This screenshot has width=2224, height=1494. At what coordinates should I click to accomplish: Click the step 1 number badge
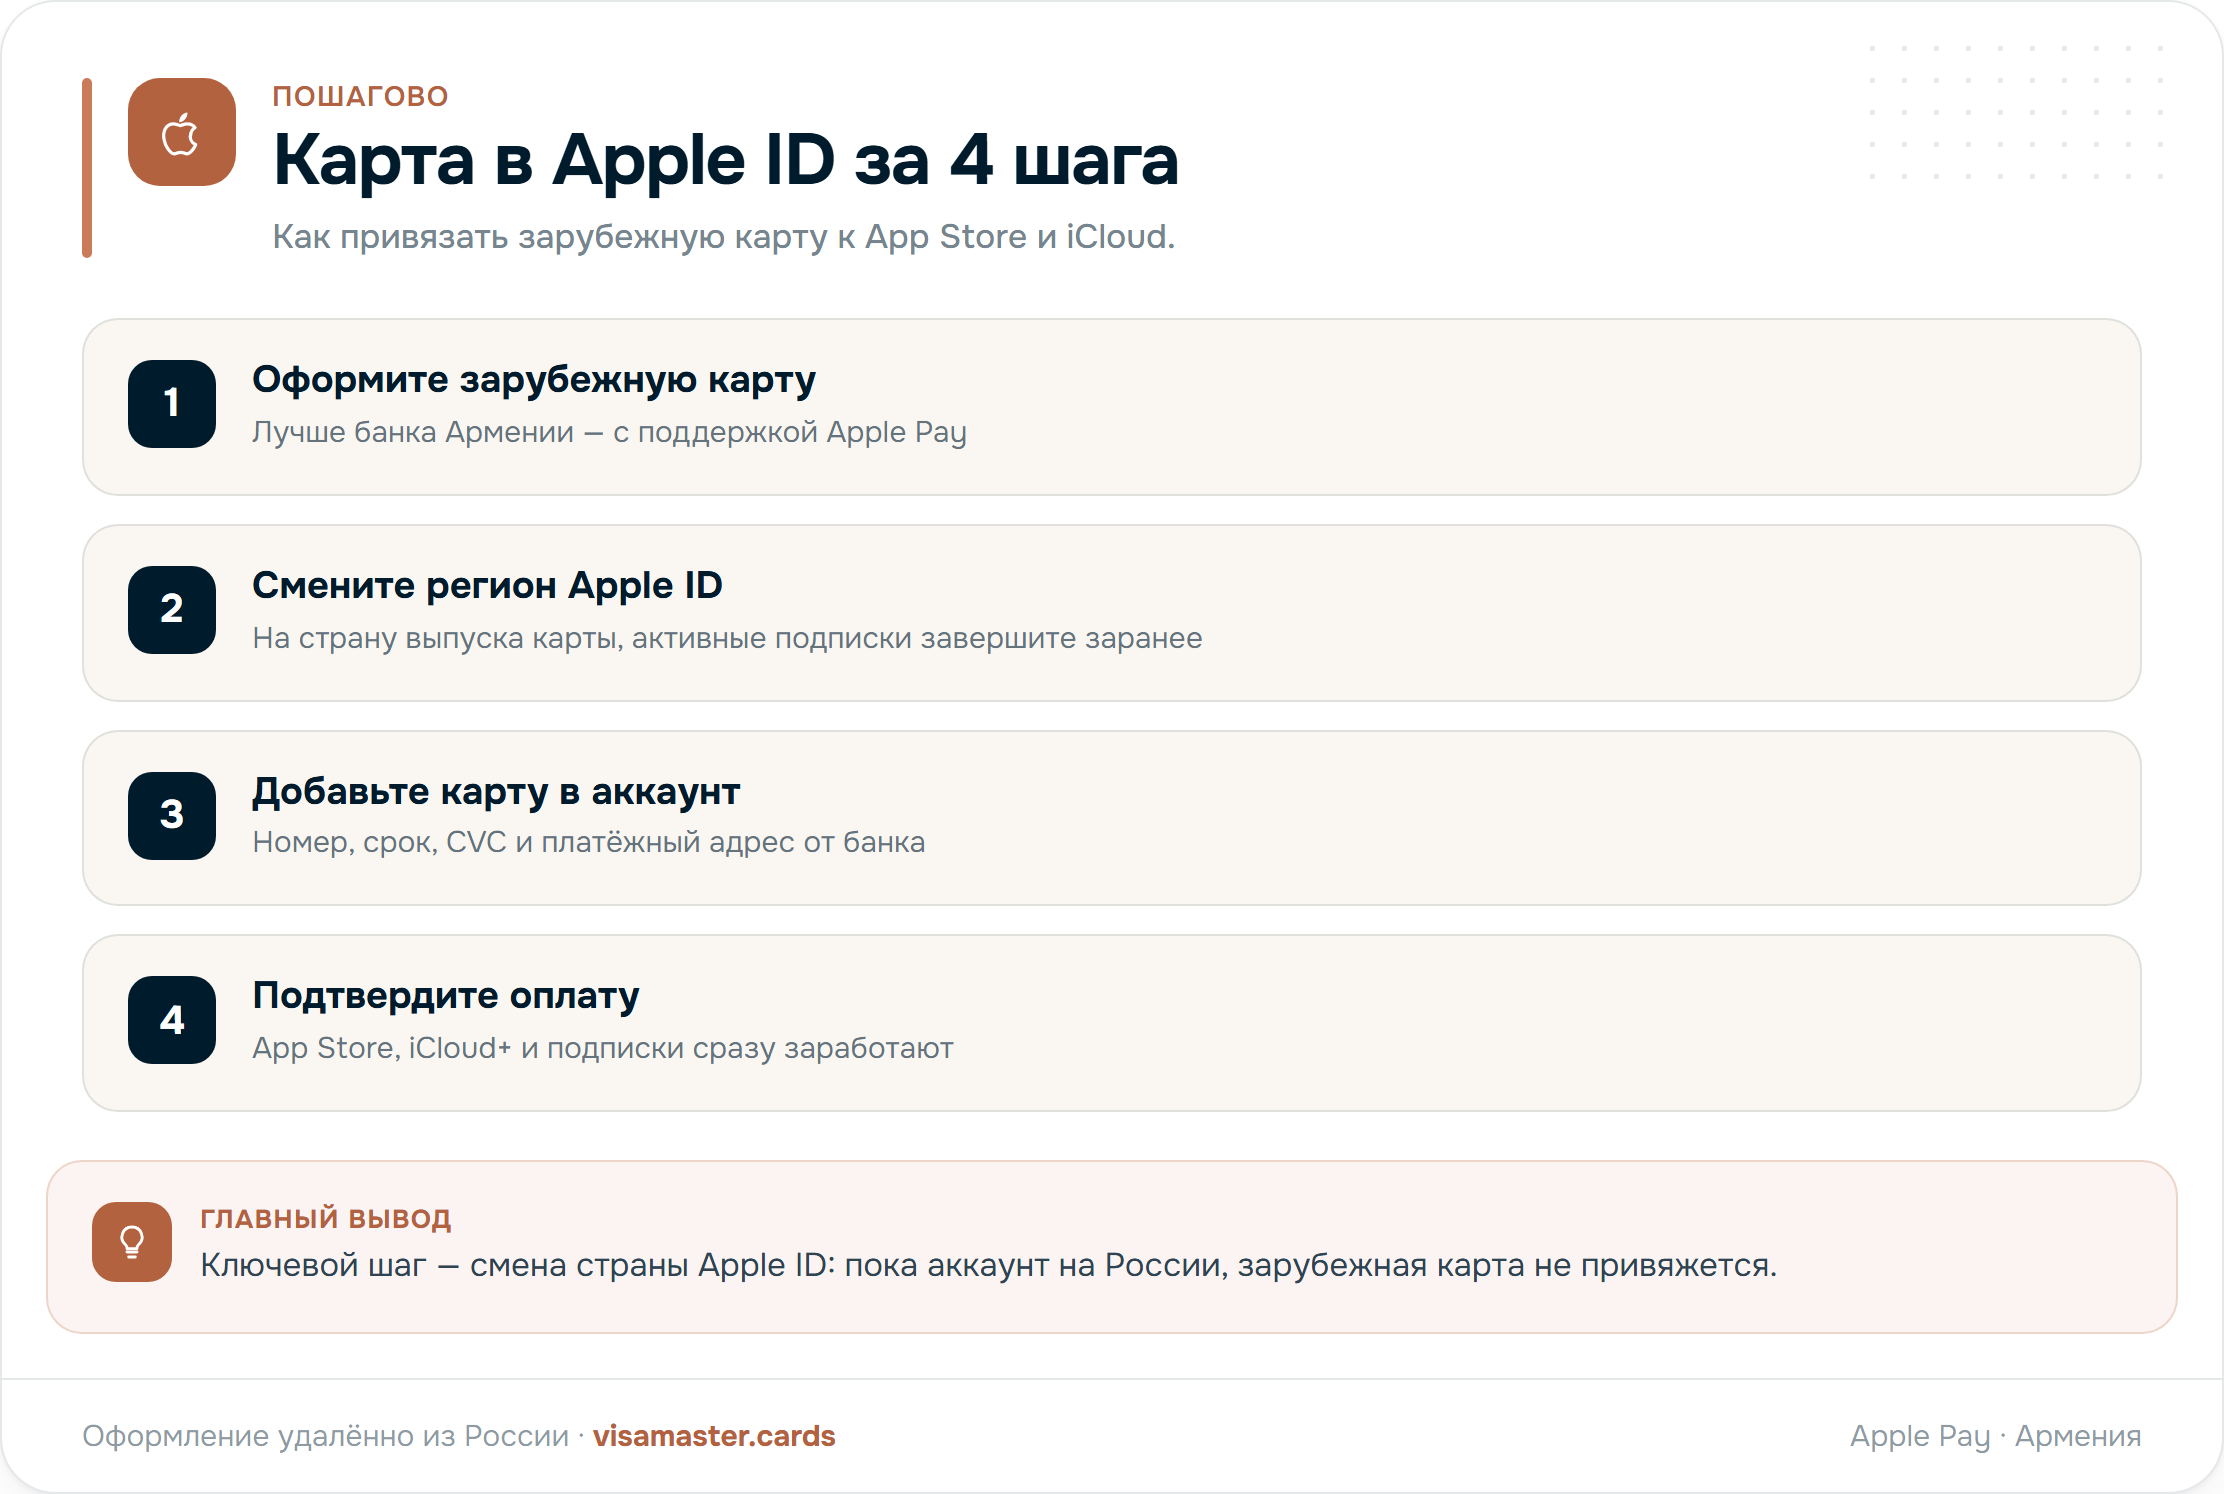(x=172, y=404)
